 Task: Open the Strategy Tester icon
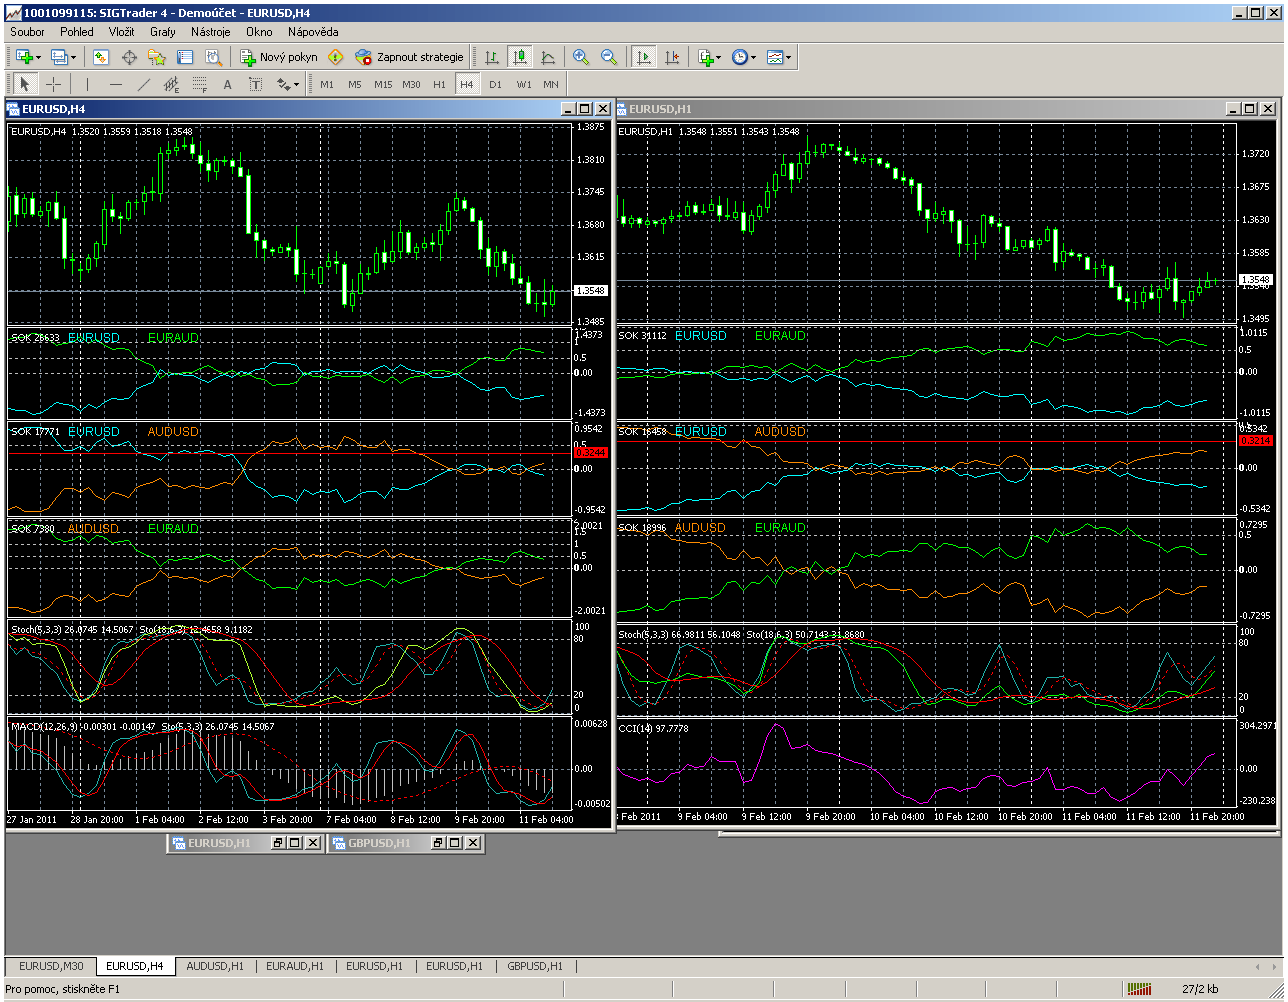pyautogui.click(x=213, y=57)
